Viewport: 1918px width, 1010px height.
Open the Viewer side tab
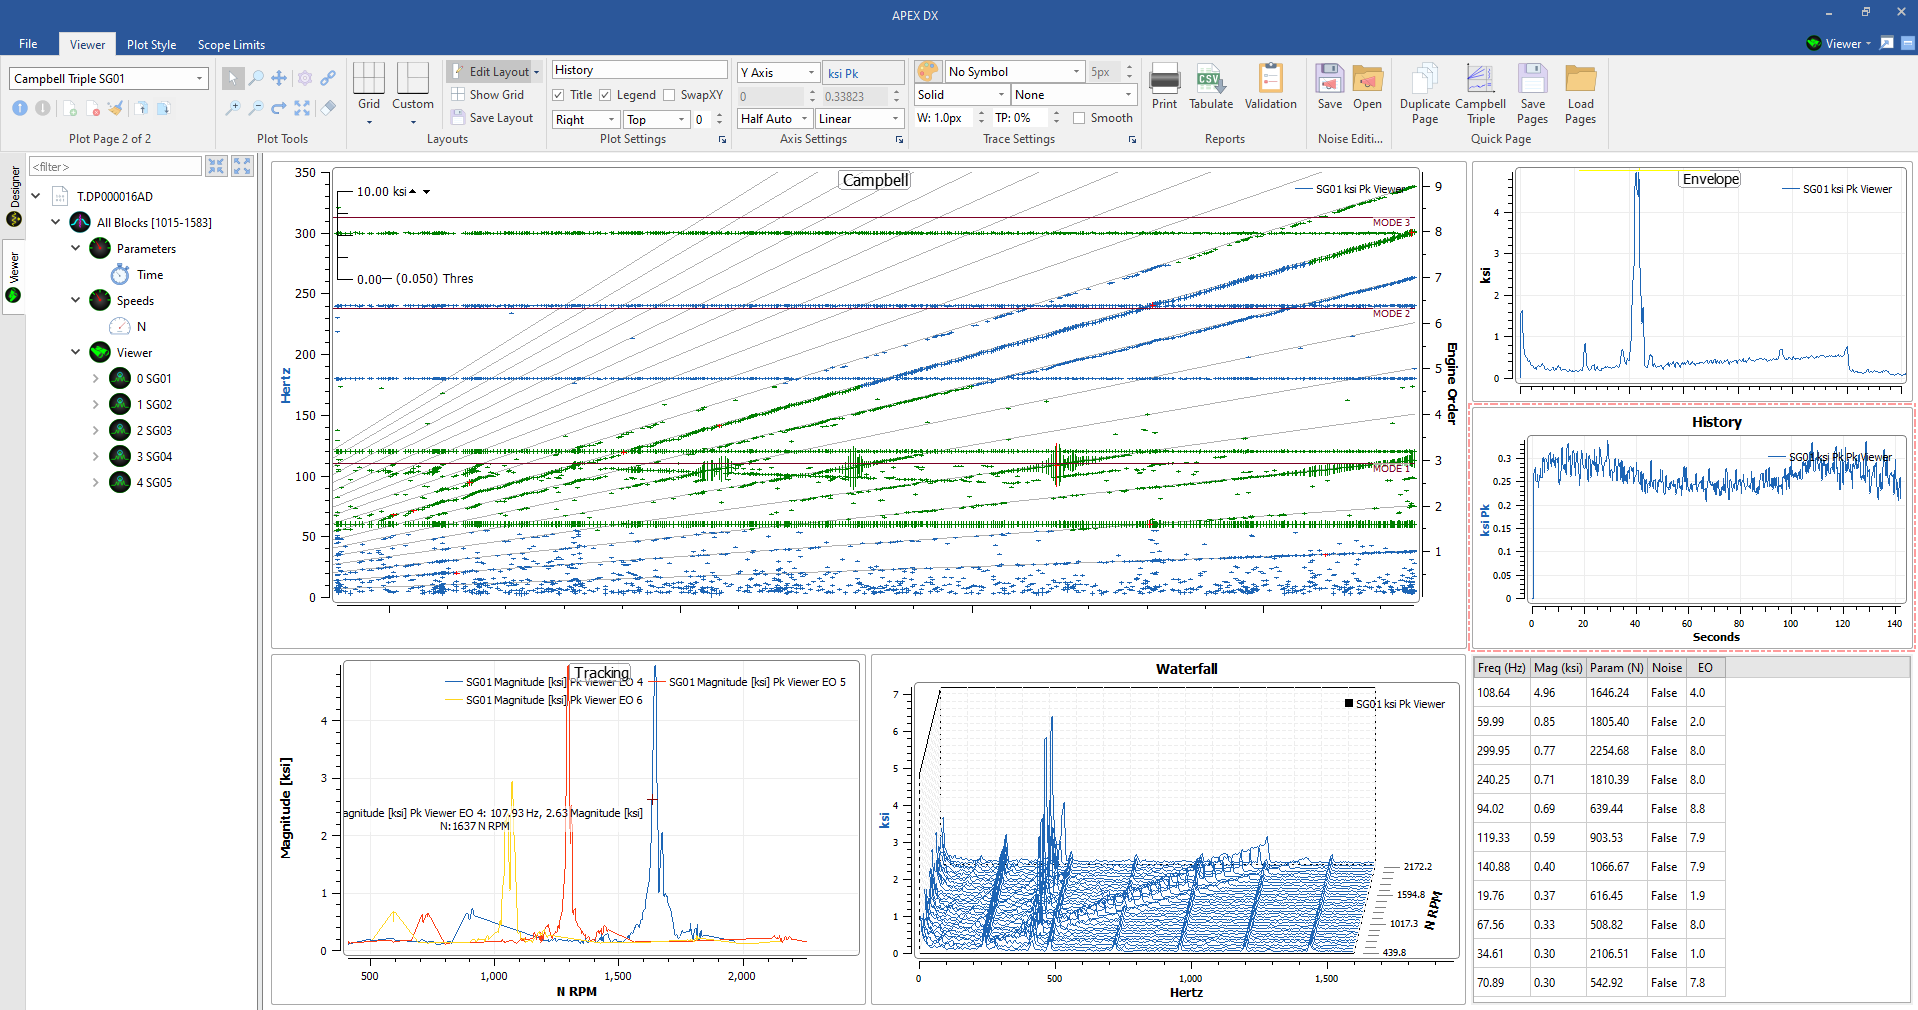14,277
